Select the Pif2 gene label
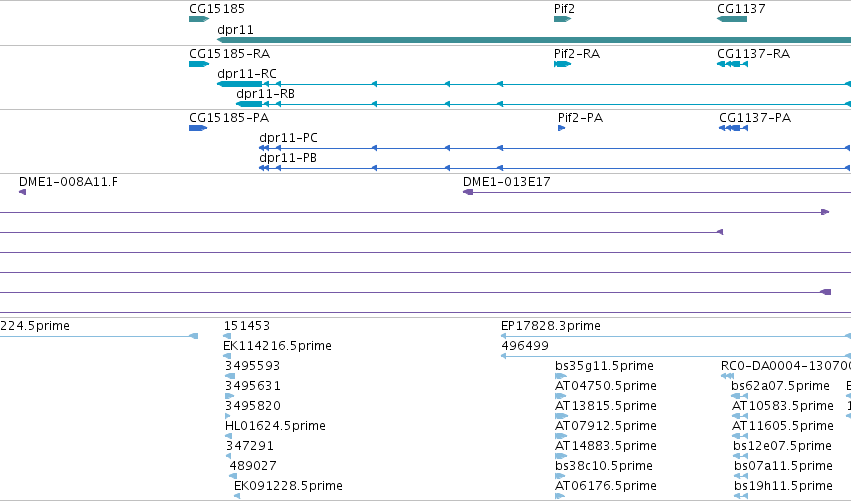 point(564,9)
